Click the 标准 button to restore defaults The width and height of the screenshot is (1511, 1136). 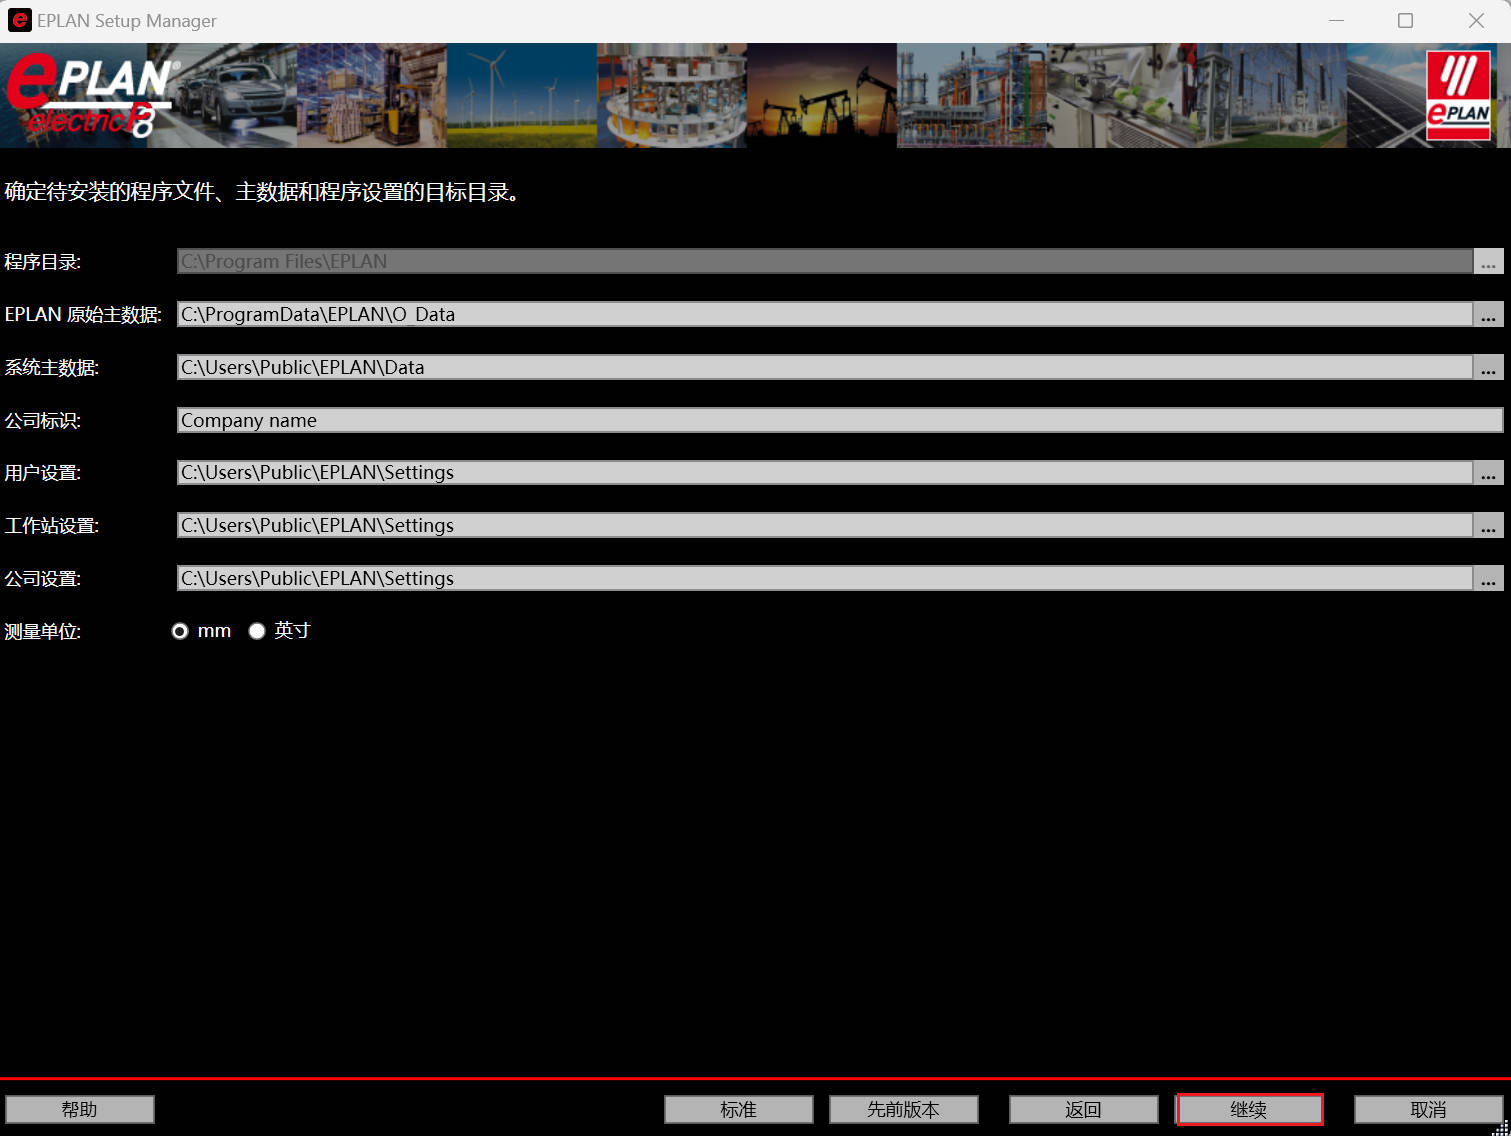tap(738, 1108)
